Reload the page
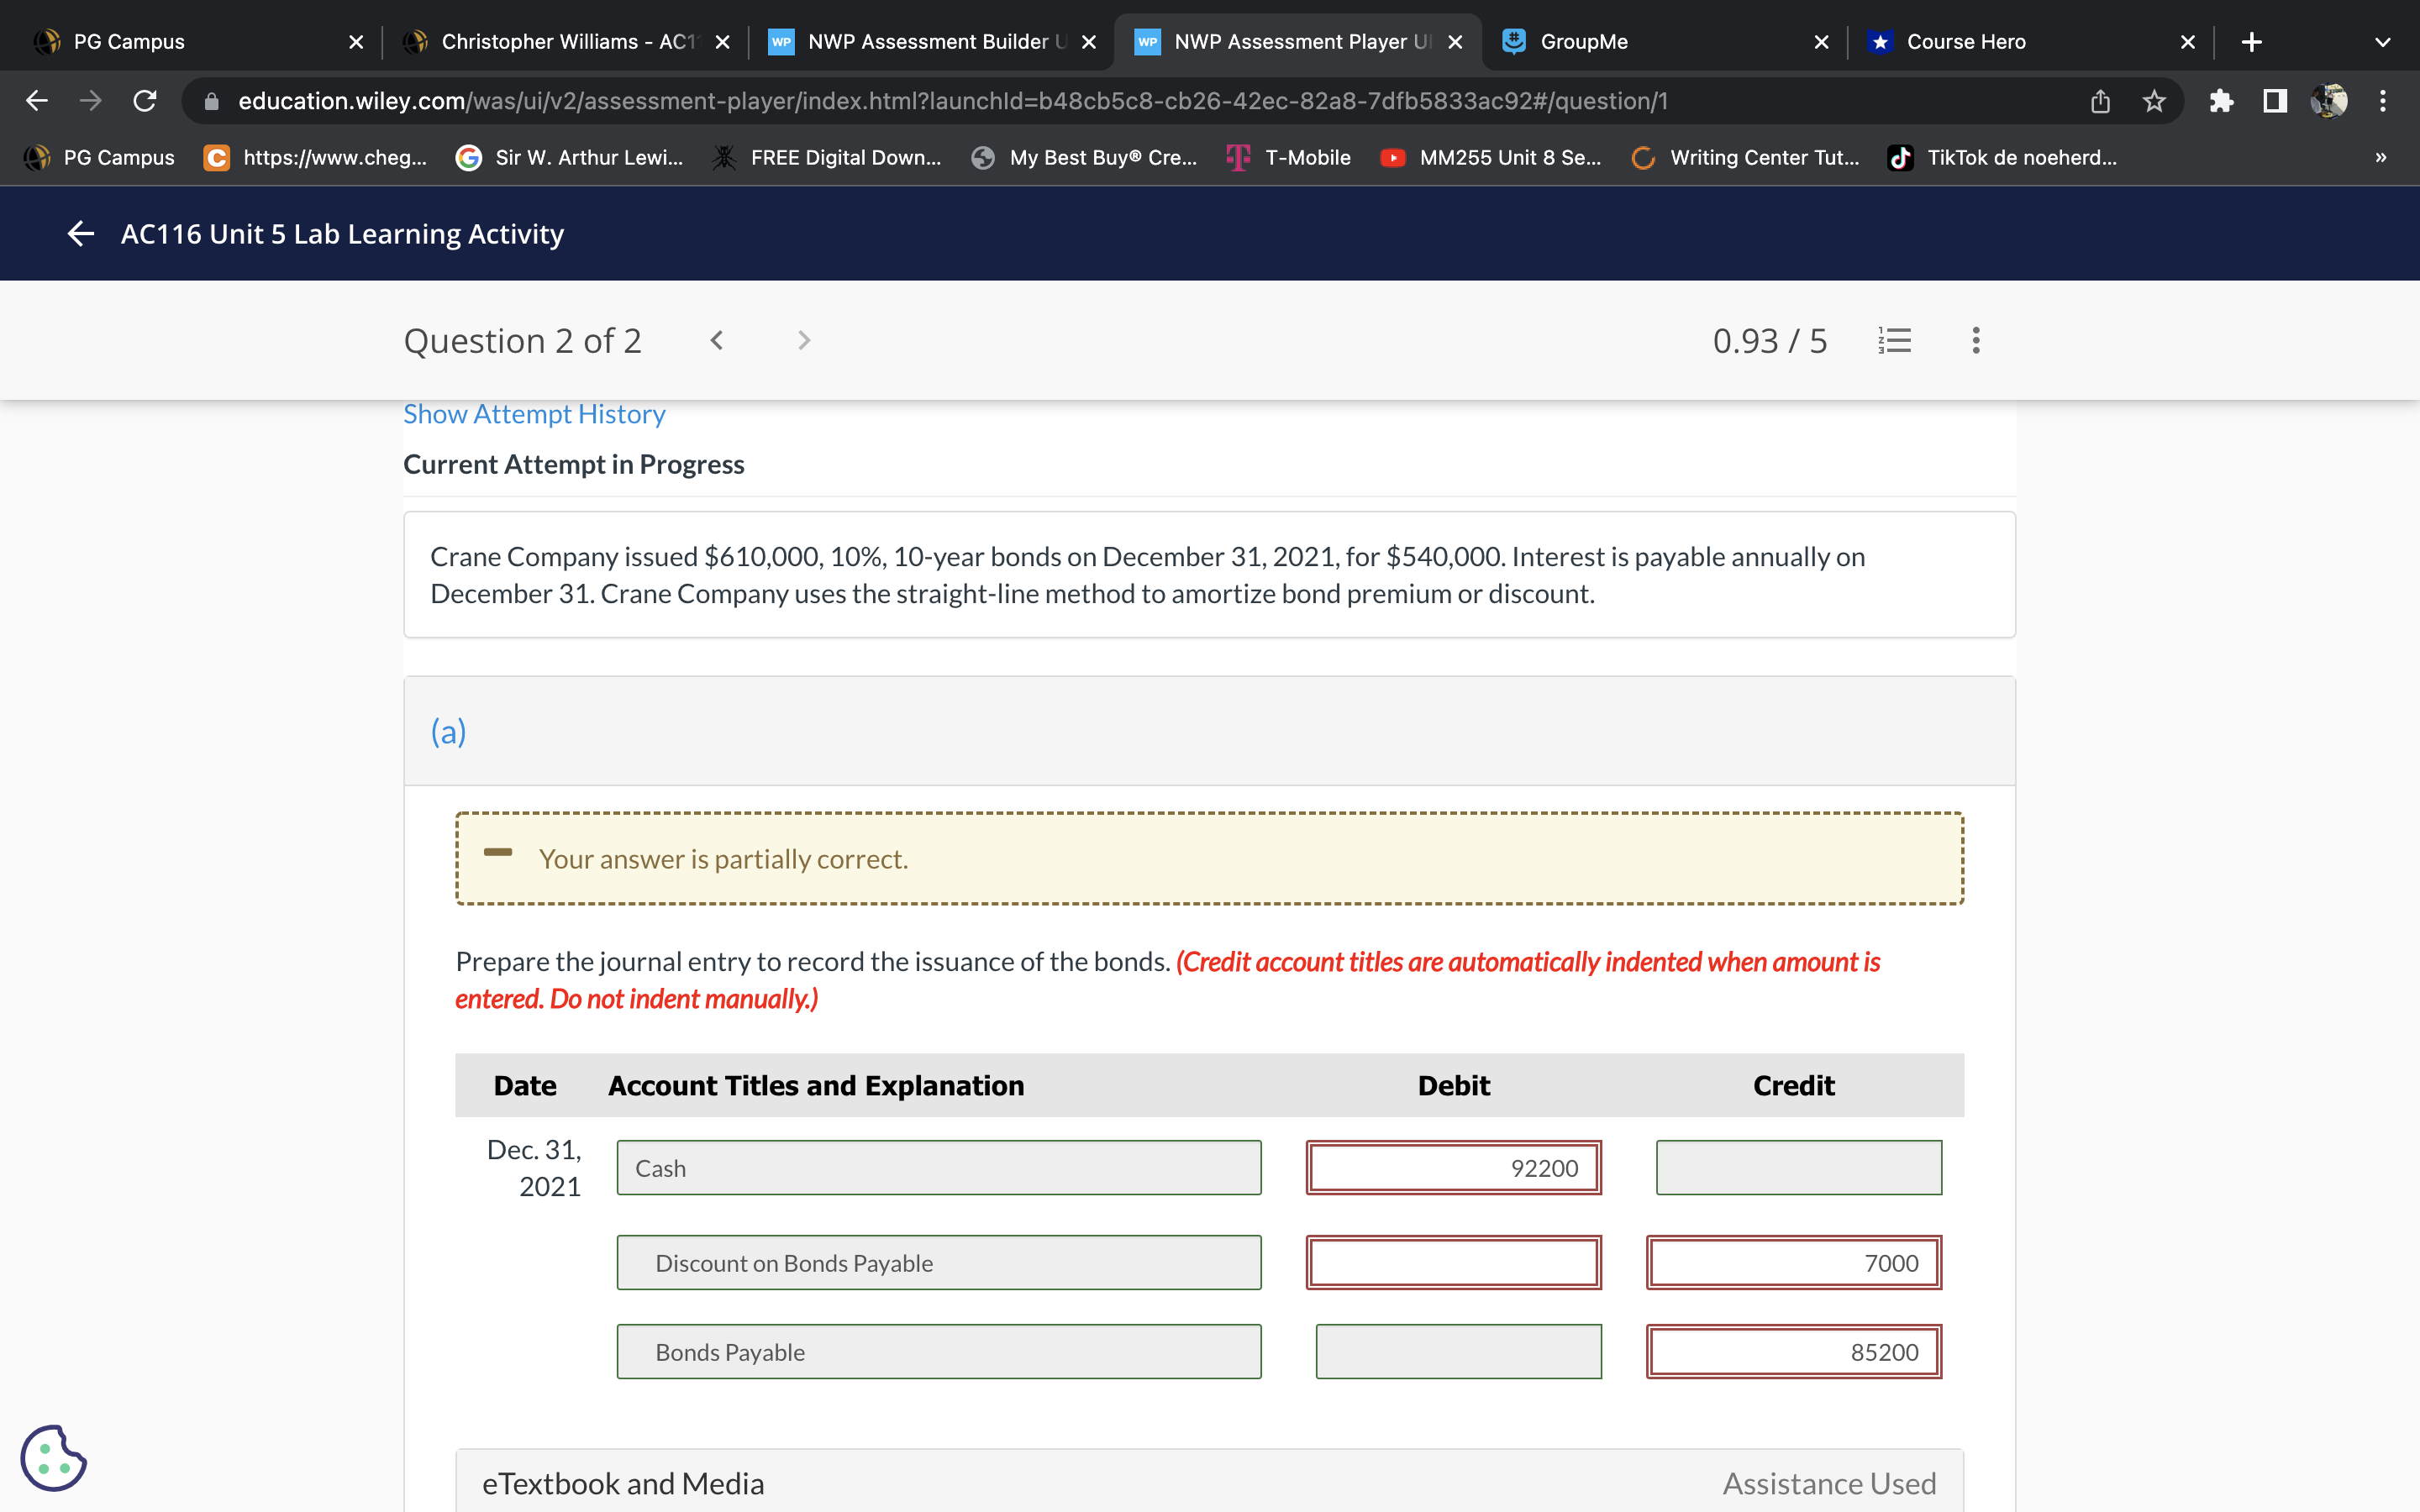 coord(145,101)
